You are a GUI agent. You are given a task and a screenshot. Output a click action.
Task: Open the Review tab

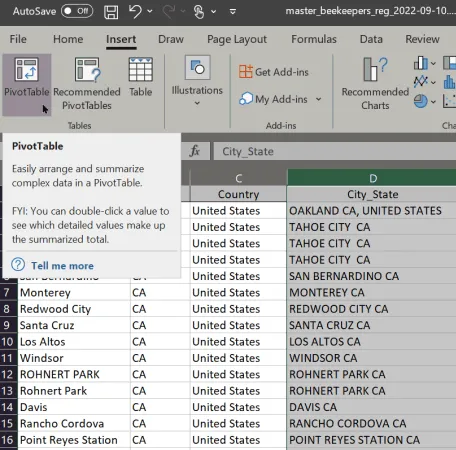click(x=422, y=39)
